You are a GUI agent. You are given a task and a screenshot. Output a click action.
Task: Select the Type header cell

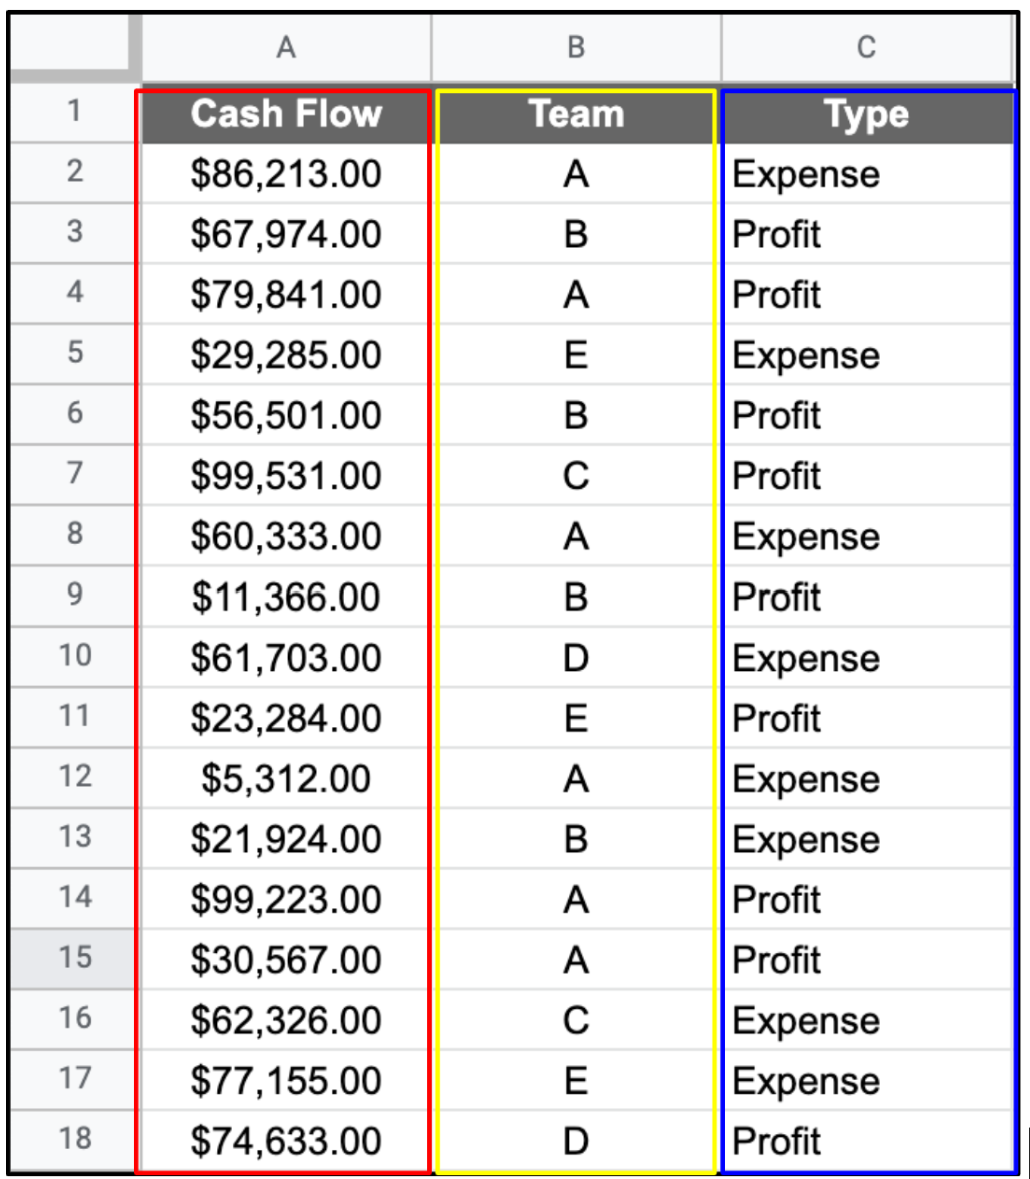pos(866,114)
